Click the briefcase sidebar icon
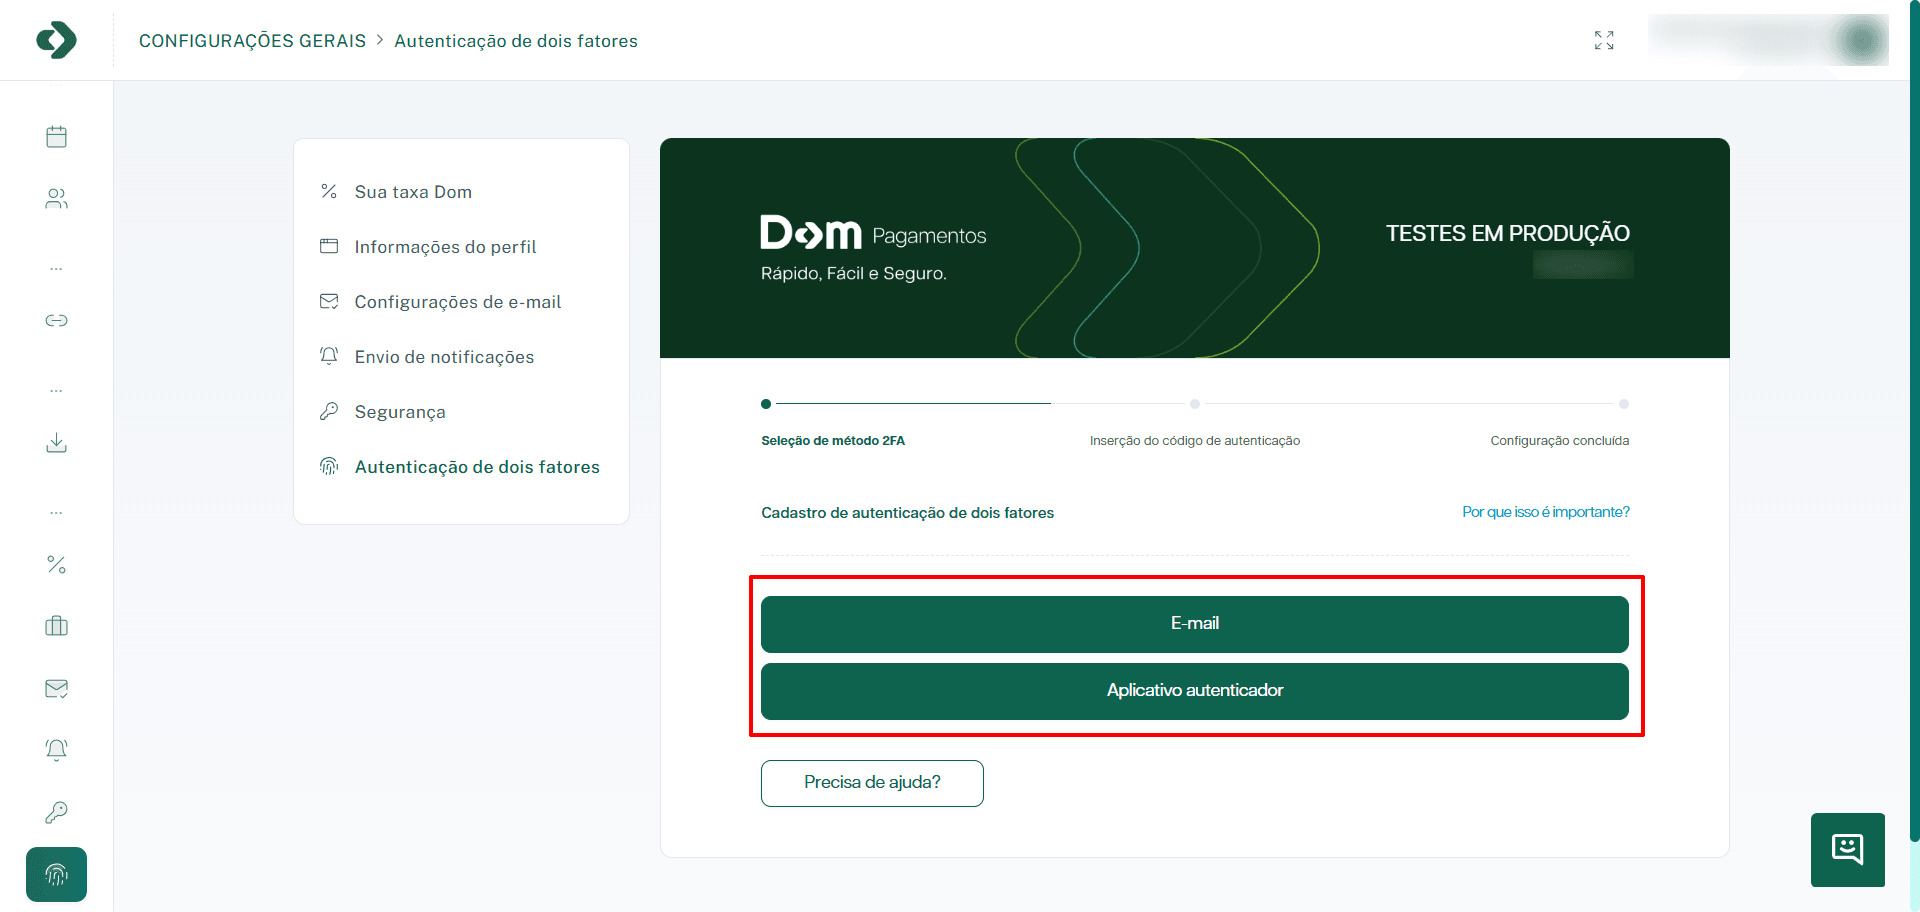The width and height of the screenshot is (1920, 912). 56,626
